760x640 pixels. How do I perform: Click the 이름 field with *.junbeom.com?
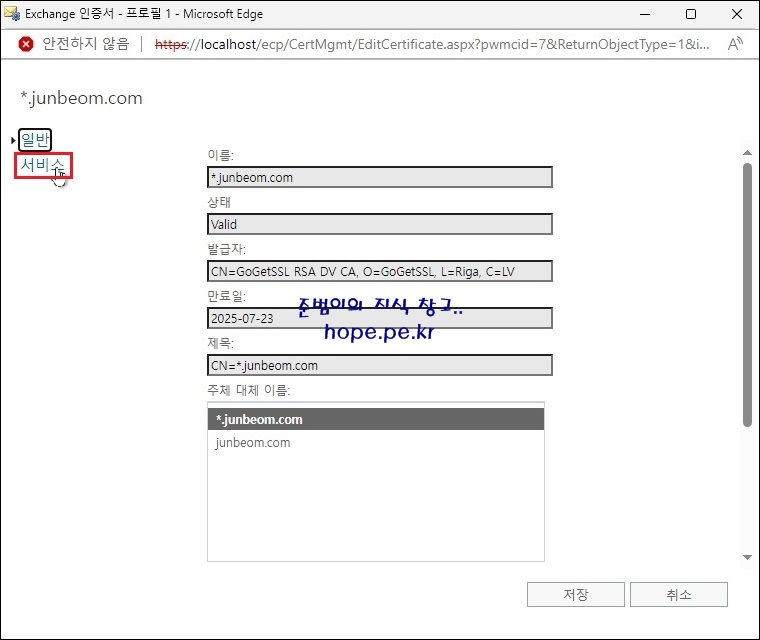[380, 177]
